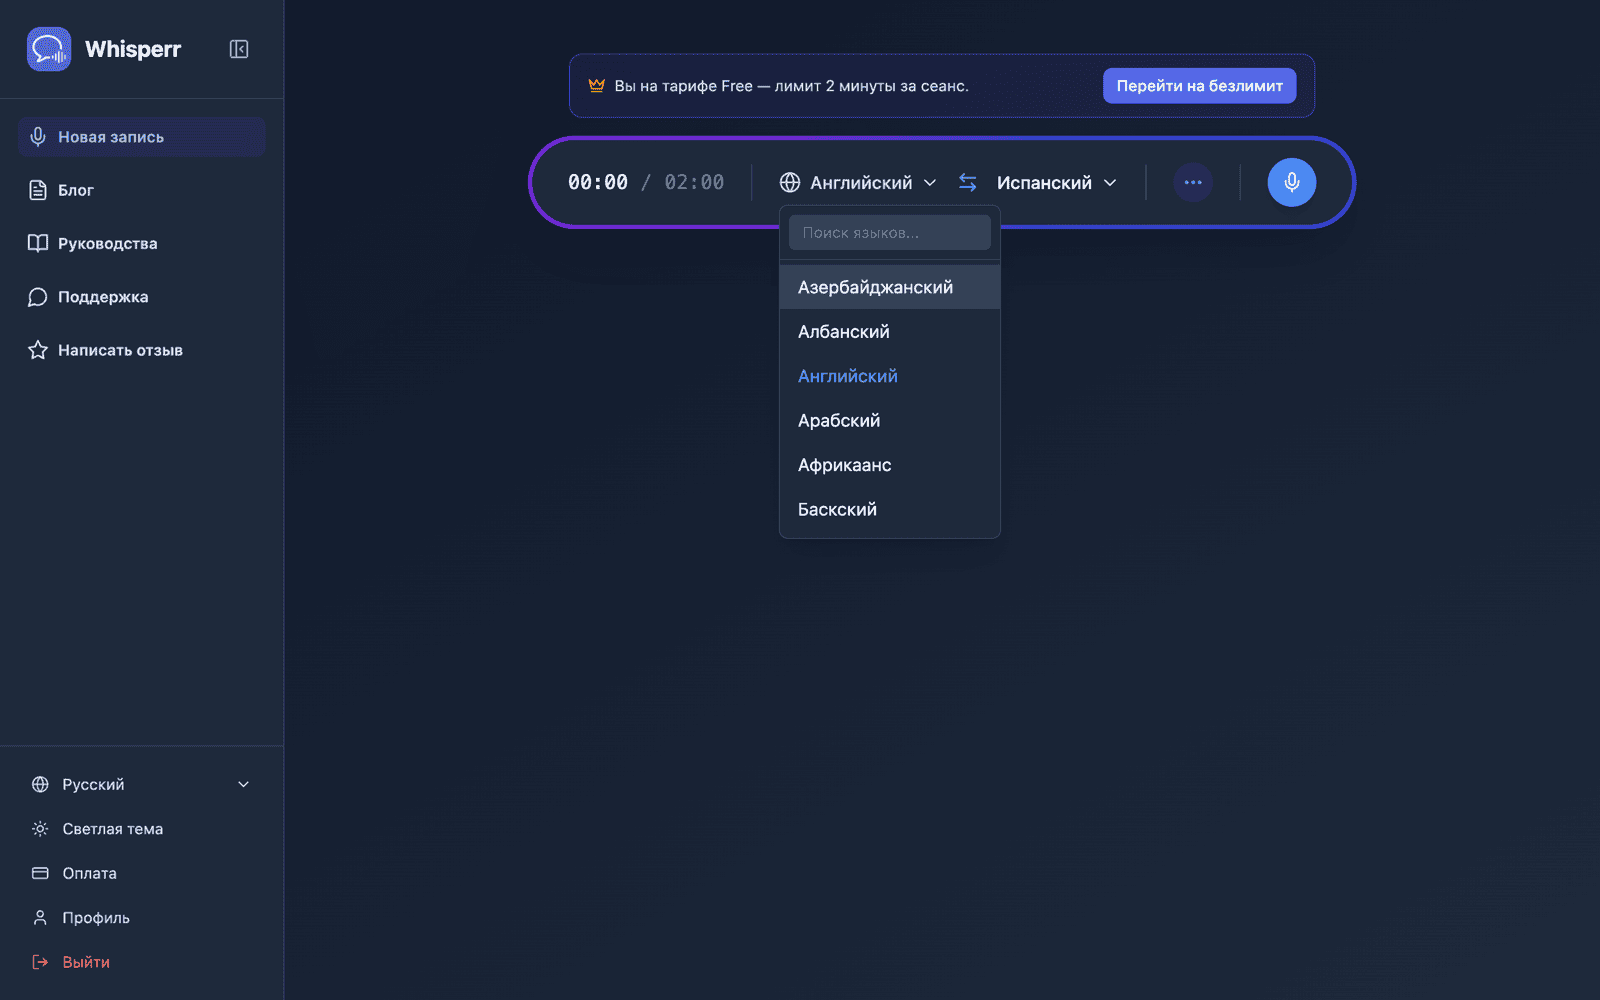Image resolution: width=1600 pixels, height=1000 pixels.
Task: Click the microphone icon beside Новая запись
Action: coord(38,137)
